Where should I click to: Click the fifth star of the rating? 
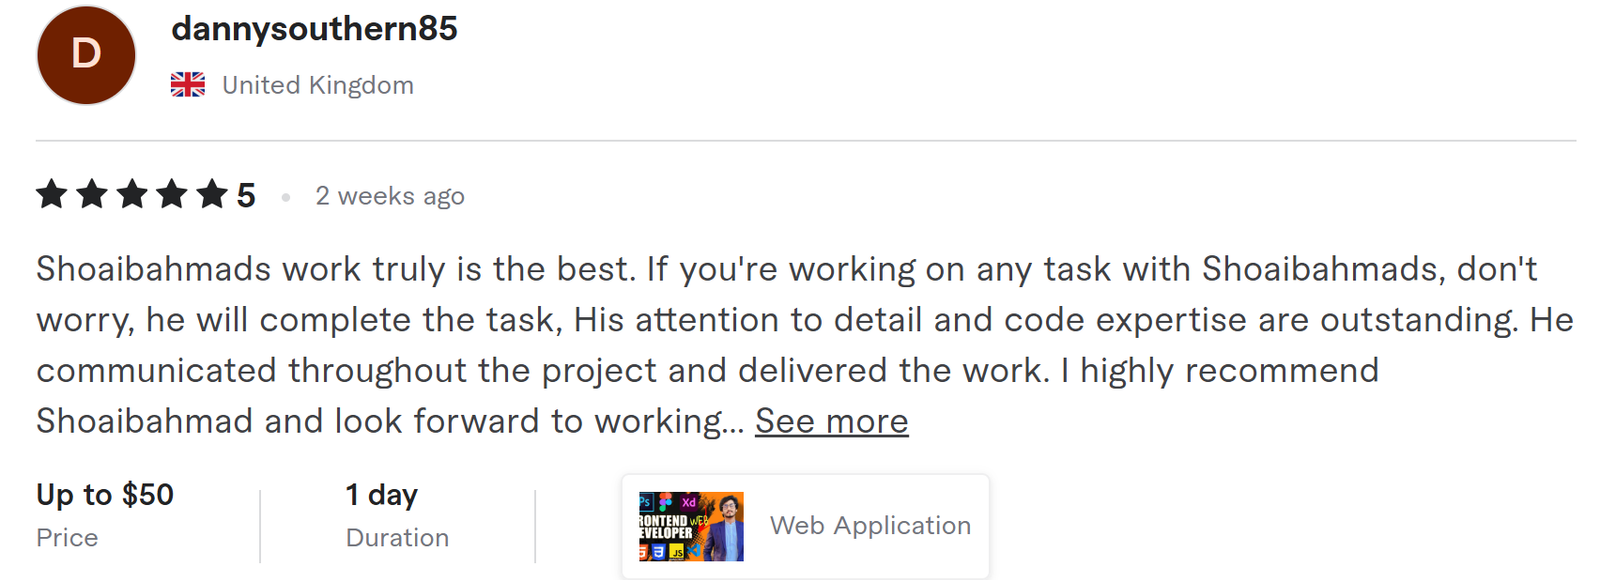coord(211,195)
